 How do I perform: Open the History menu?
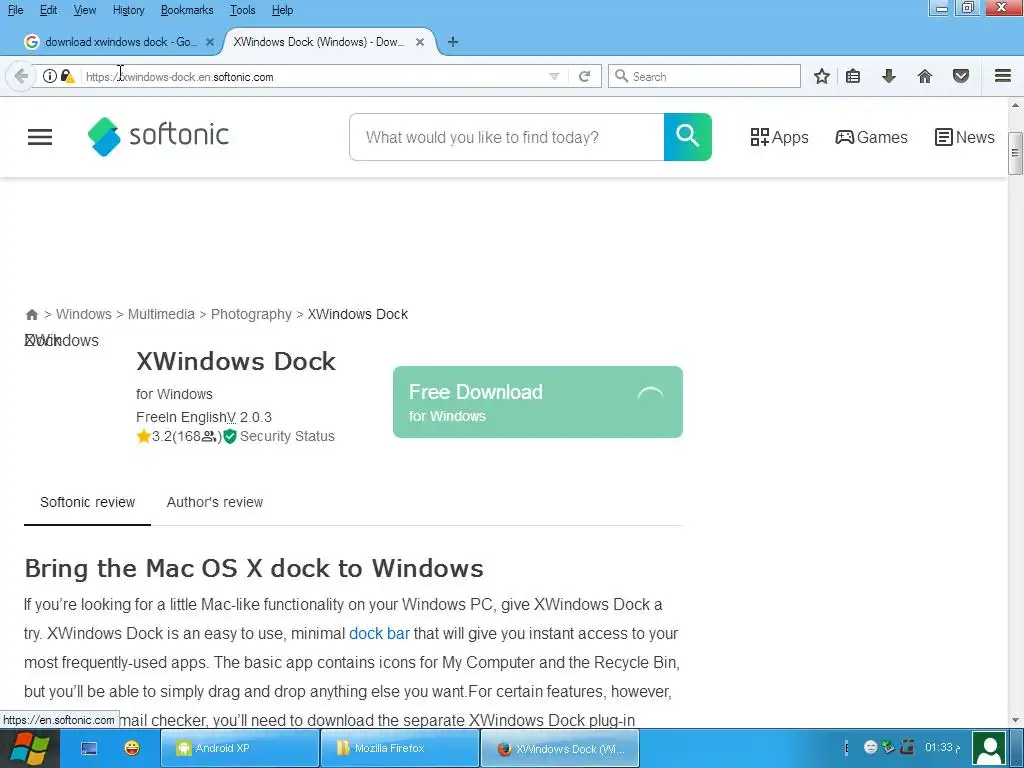click(128, 10)
